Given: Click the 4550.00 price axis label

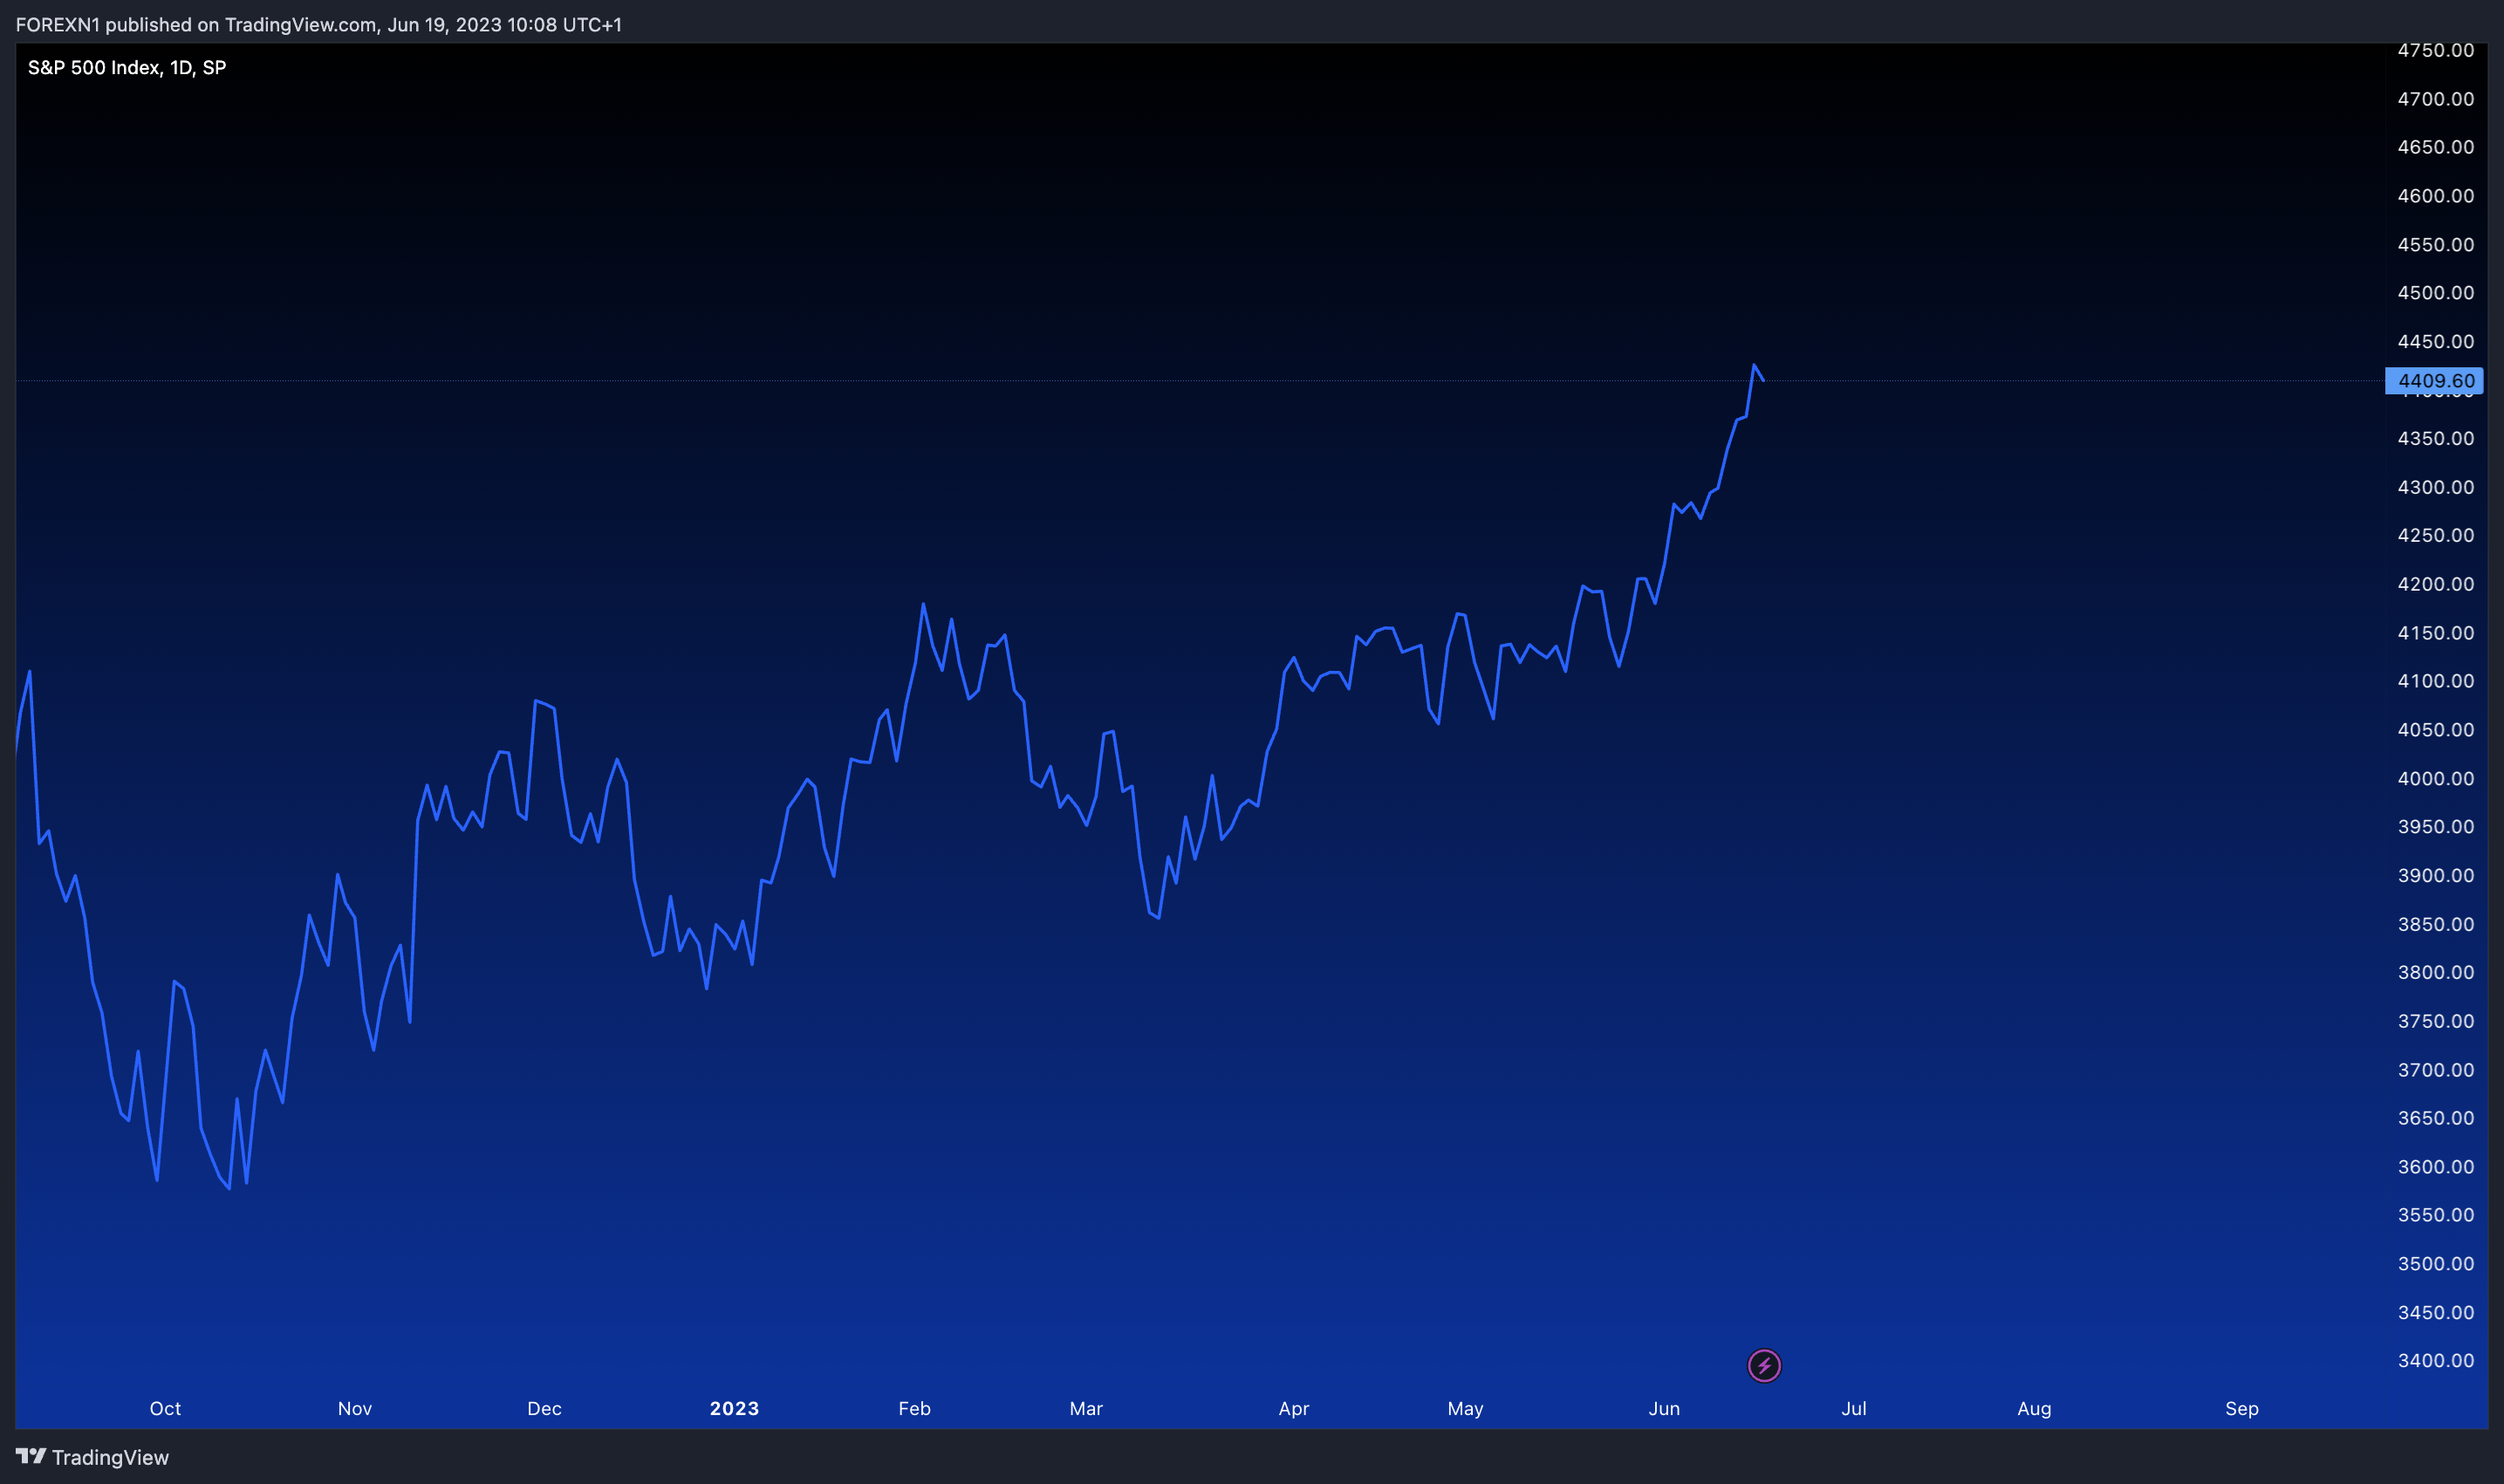Looking at the screenshot, I should pos(2436,245).
